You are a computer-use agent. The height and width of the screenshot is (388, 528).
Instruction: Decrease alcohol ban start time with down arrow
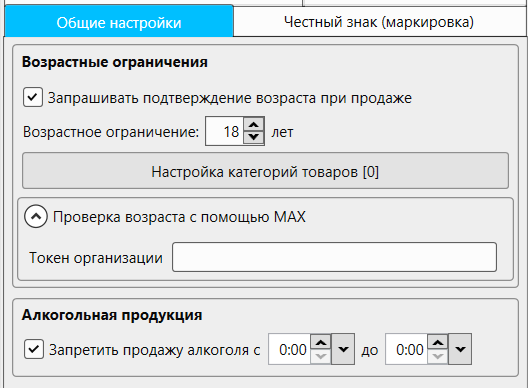point(321,356)
